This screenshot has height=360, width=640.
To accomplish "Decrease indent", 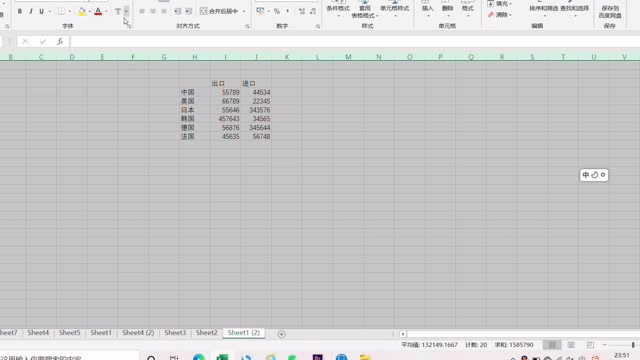I will (178, 11).
